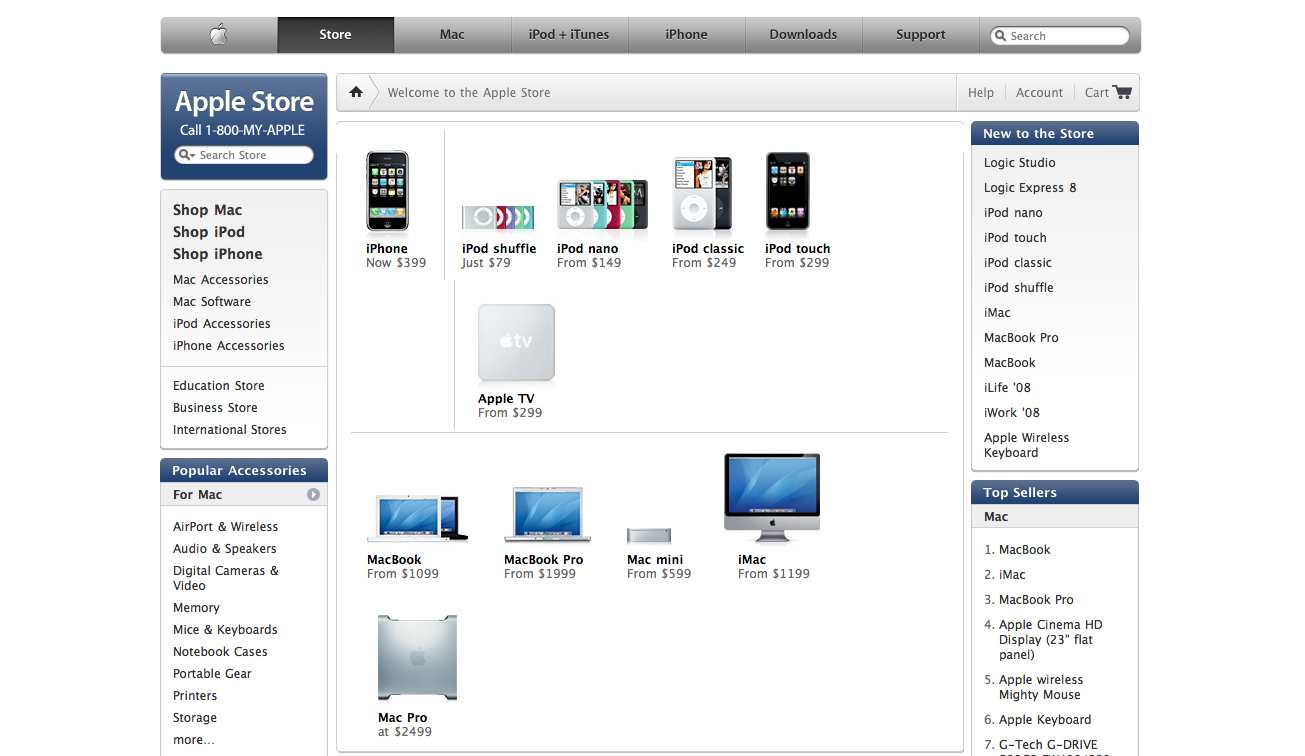Image resolution: width=1305 pixels, height=756 pixels.
Task: Open the iPod + iTunes tab
Action: point(569,35)
